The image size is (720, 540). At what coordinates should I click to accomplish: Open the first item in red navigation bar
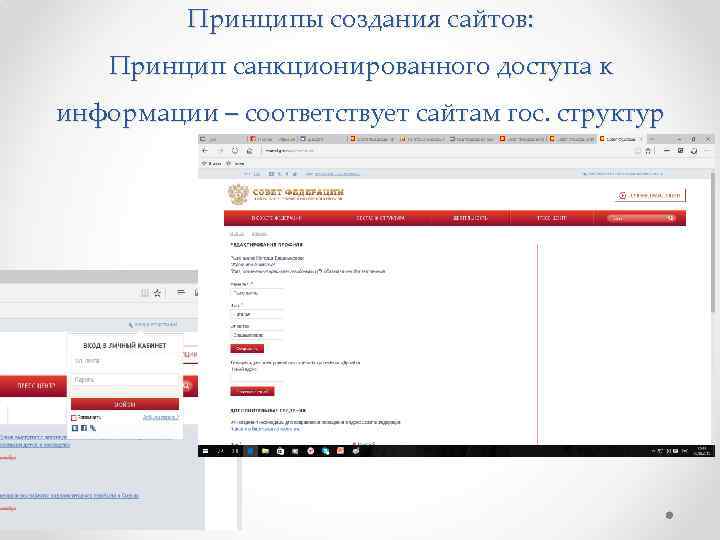click(276, 218)
